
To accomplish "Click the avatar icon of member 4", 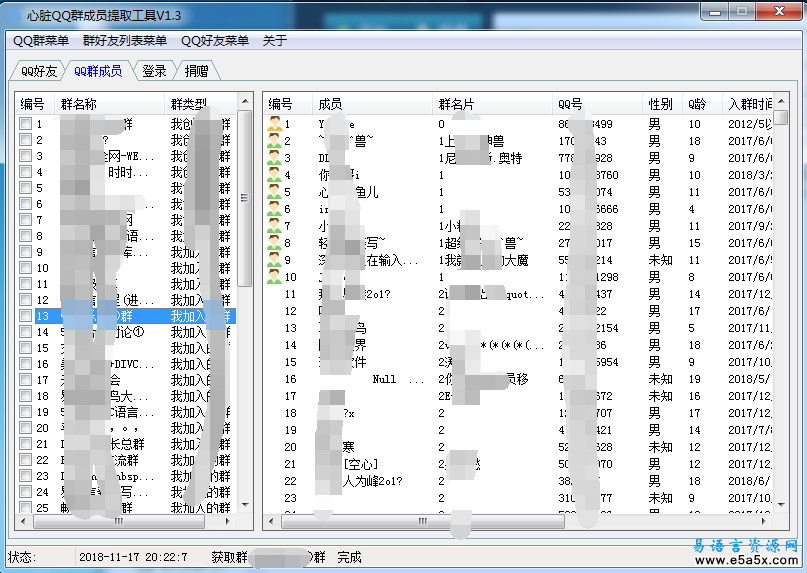I will [274, 175].
